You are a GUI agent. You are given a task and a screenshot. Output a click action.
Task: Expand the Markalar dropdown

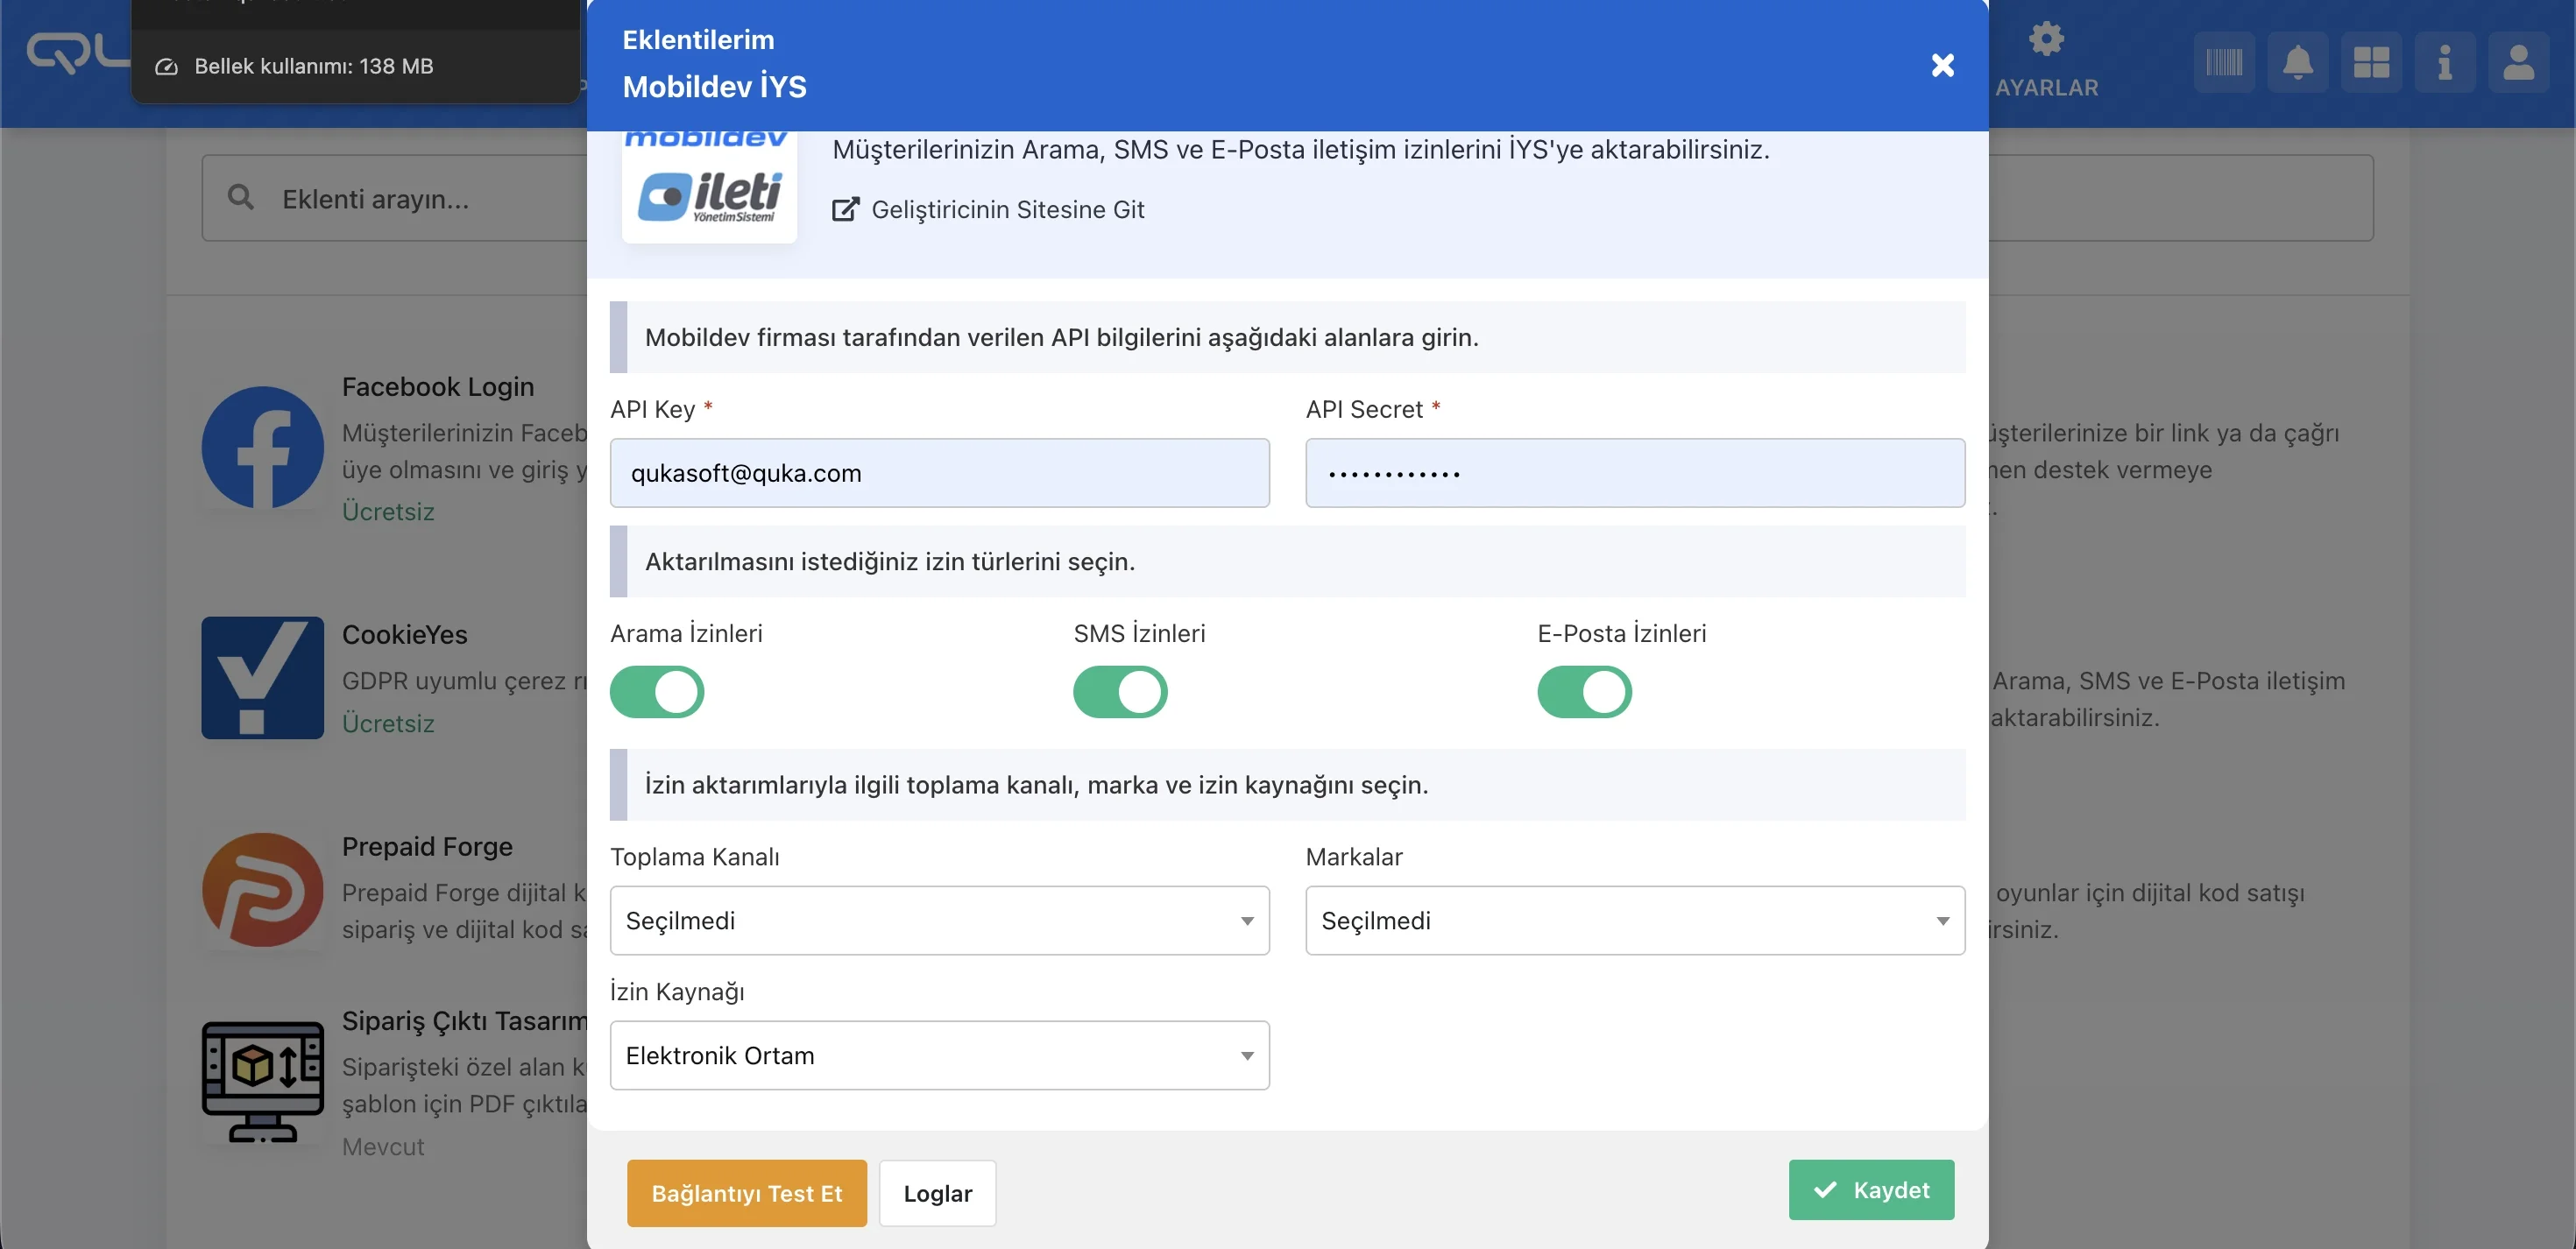click(1634, 920)
